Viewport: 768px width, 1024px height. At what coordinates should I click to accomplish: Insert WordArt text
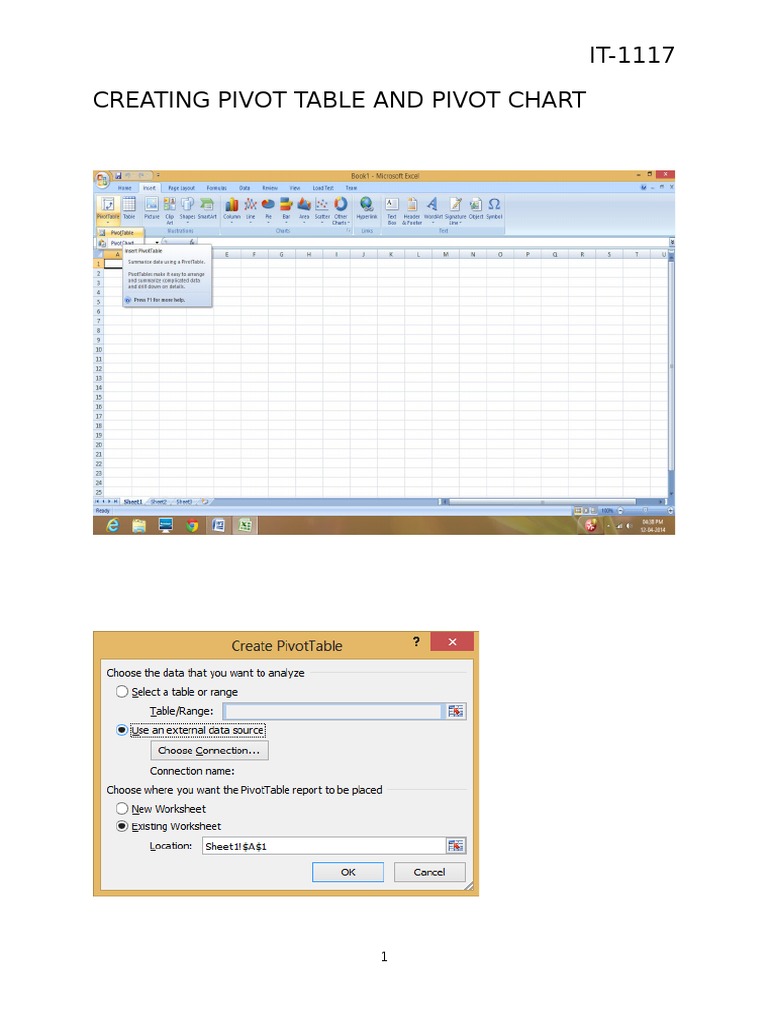coord(433,208)
